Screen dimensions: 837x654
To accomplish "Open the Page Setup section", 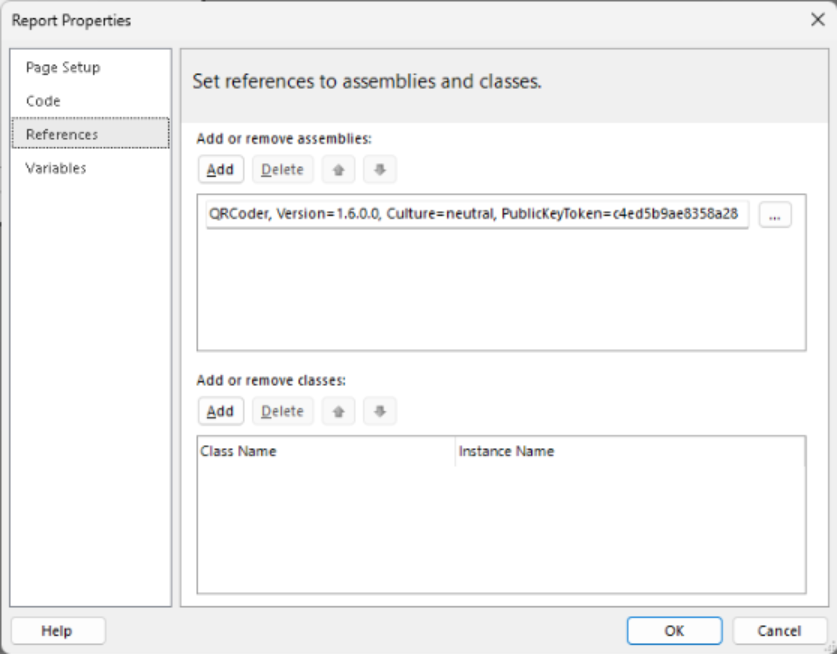I will 63,68.
